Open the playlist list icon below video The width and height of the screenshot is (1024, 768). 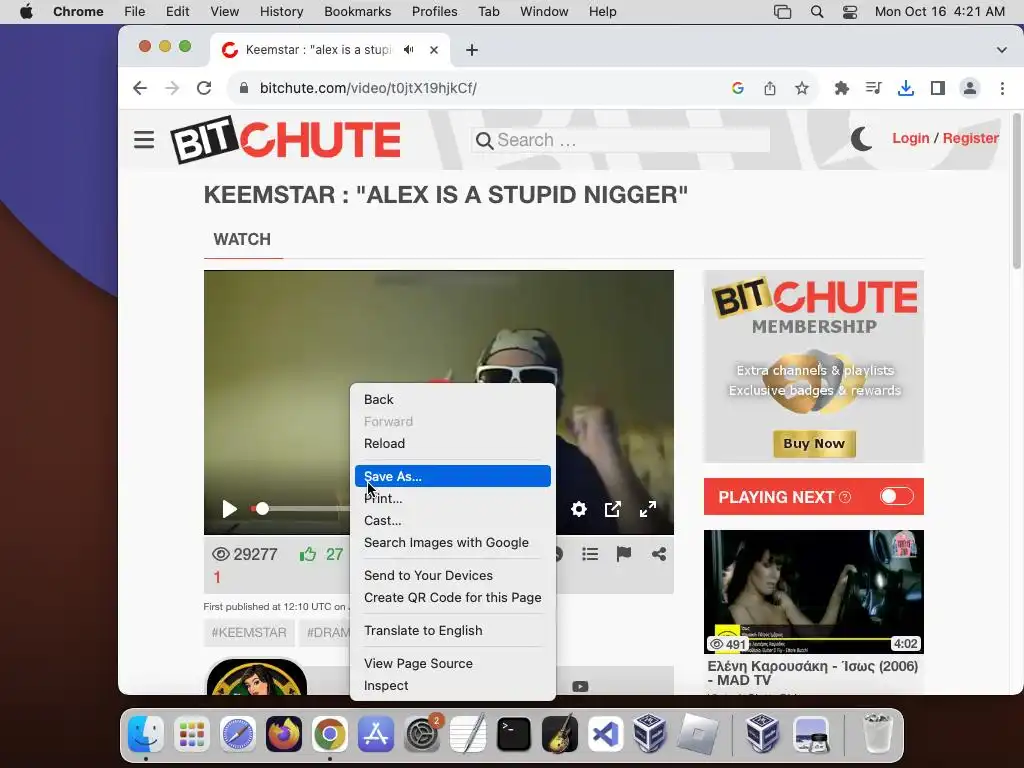click(x=590, y=554)
